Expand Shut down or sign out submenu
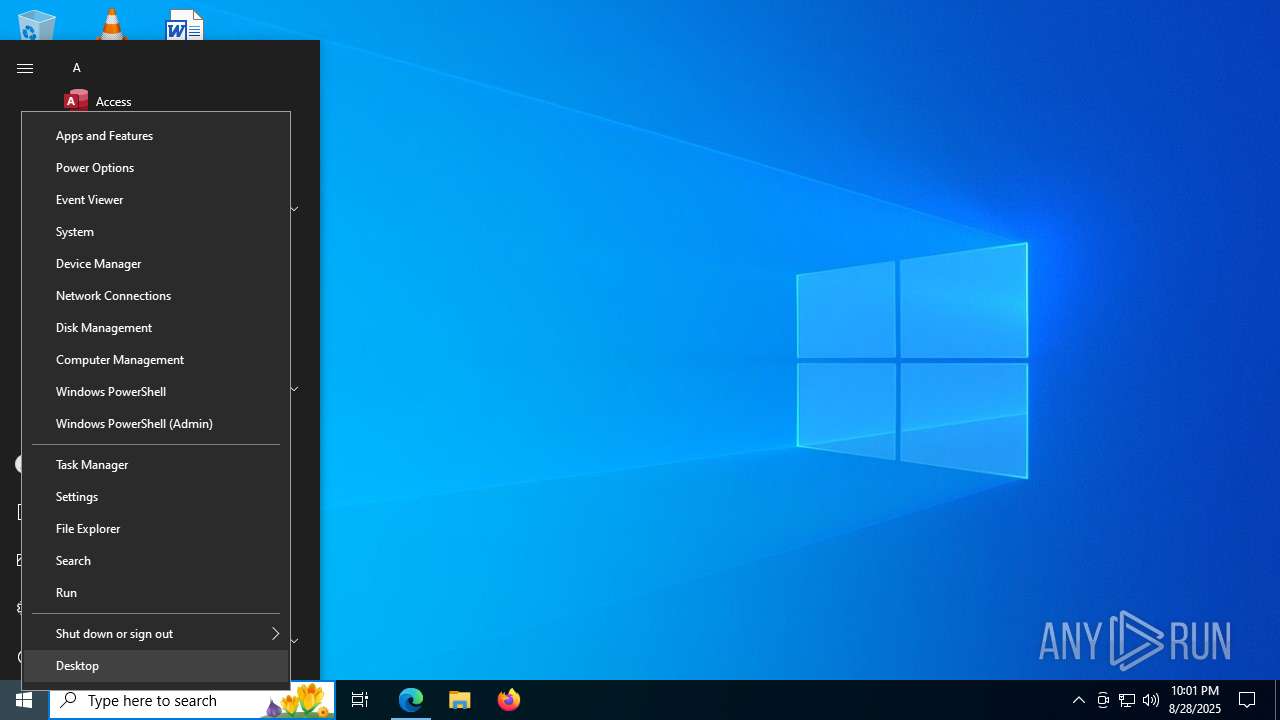Viewport: 1280px width, 720px height. (x=156, y=633)
